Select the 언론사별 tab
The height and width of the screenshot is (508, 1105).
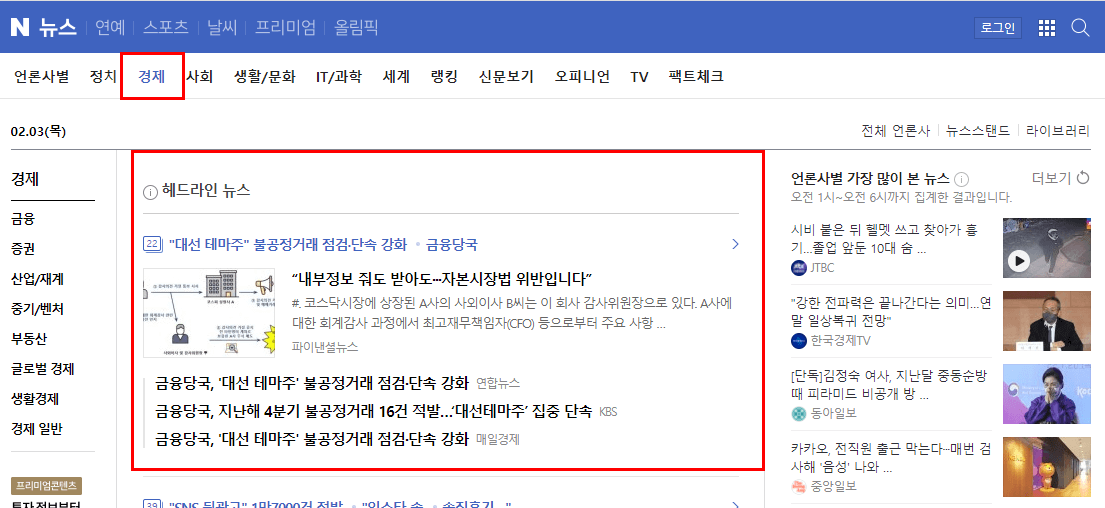[42, 76]
